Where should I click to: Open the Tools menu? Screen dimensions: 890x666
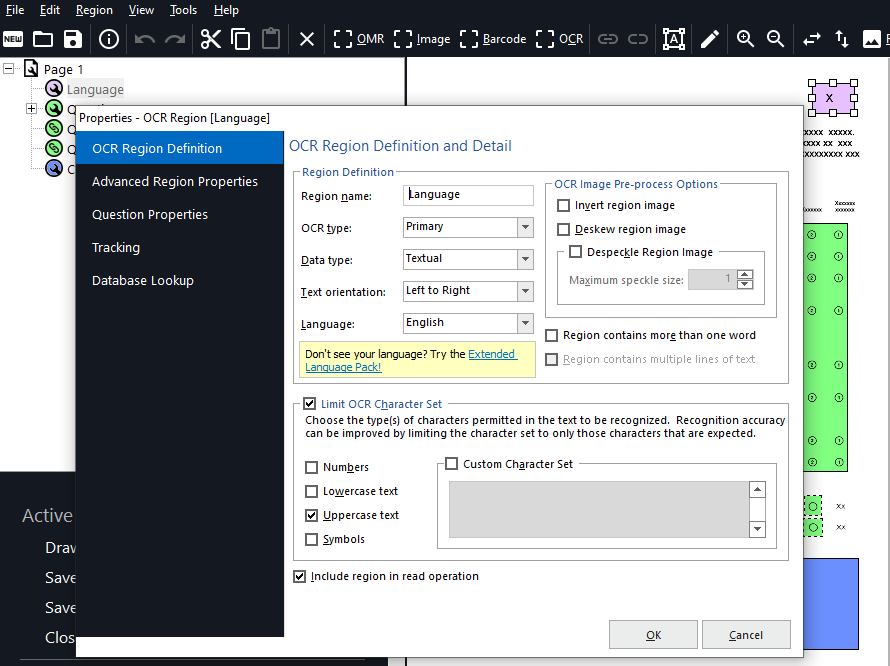(183, 10)
